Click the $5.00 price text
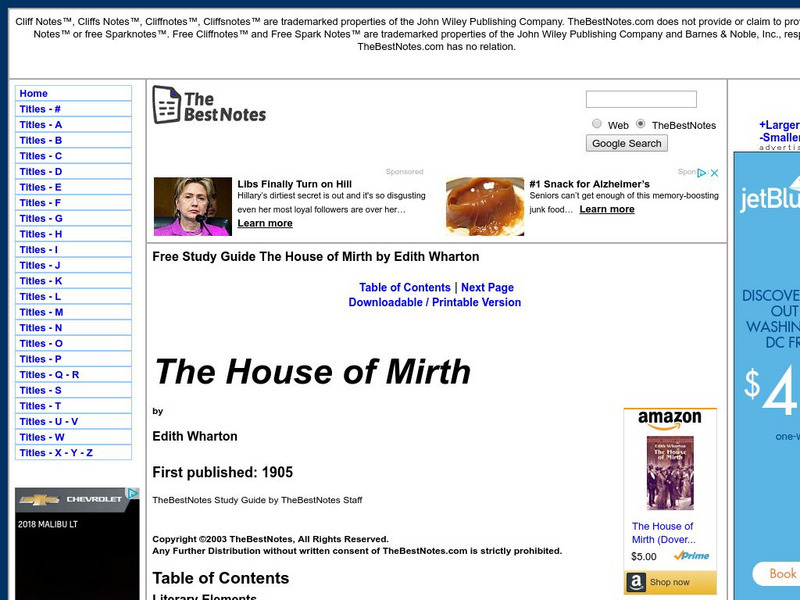The height and width of the screenshot is (600, 800). pos(644,556)
